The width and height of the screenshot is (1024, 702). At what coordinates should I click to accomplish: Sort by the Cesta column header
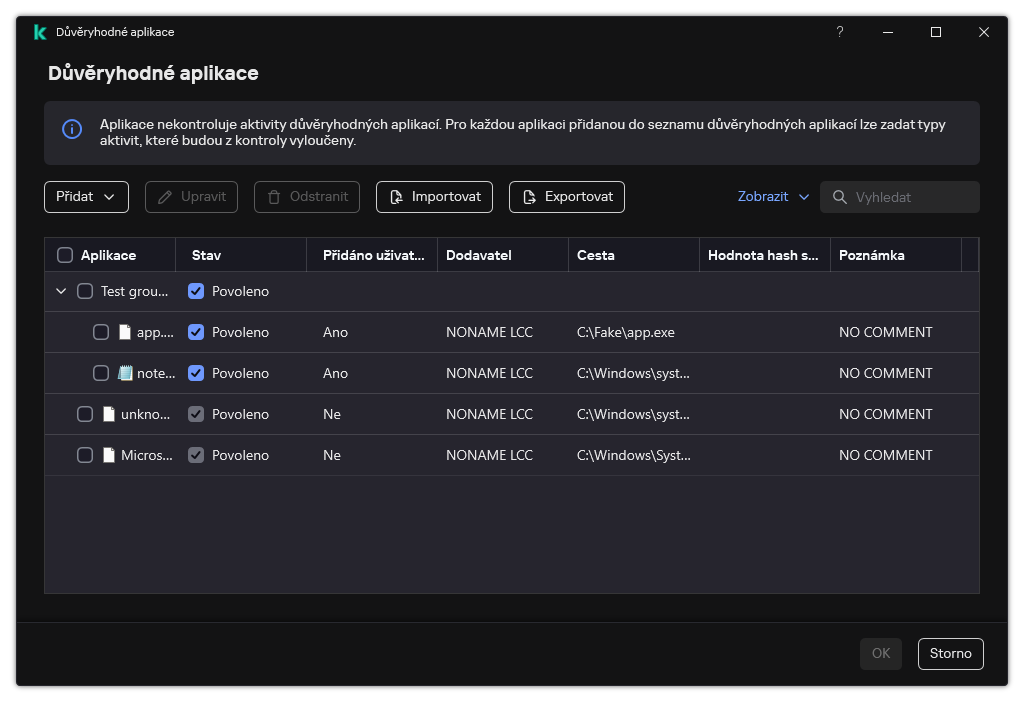pos(596,255)
